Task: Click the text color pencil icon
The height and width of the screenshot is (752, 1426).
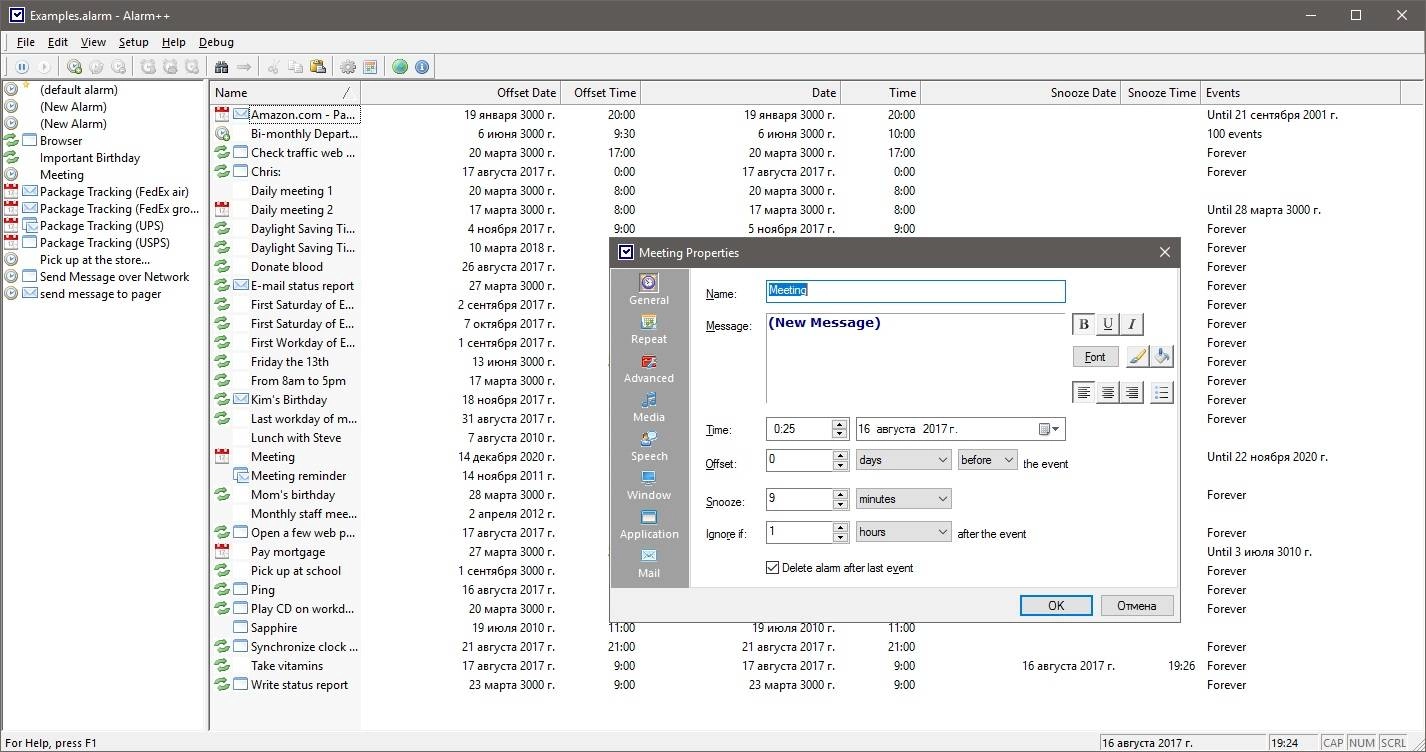Action: (1137, 356)
